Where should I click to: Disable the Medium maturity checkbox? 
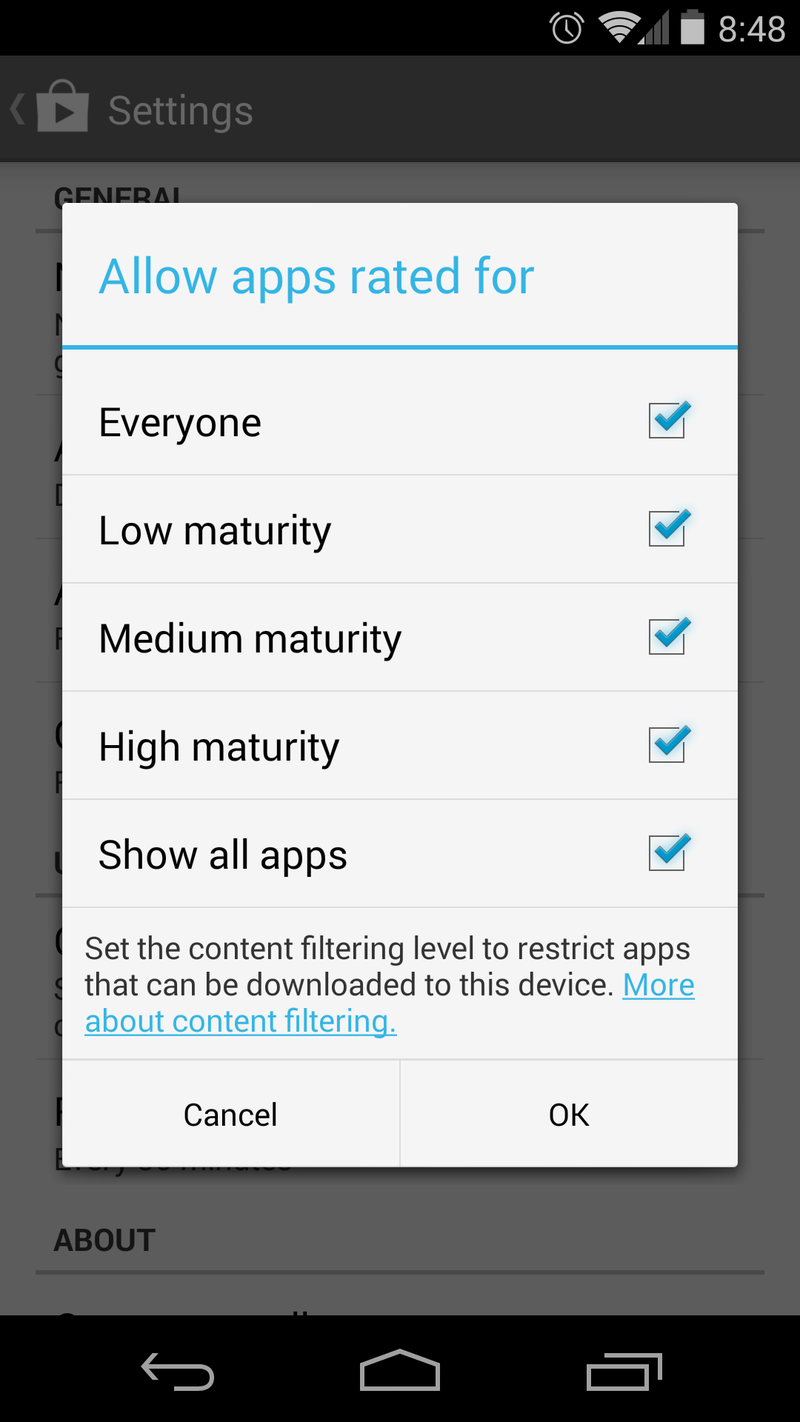pyautogui.click(x=667, y=637)
